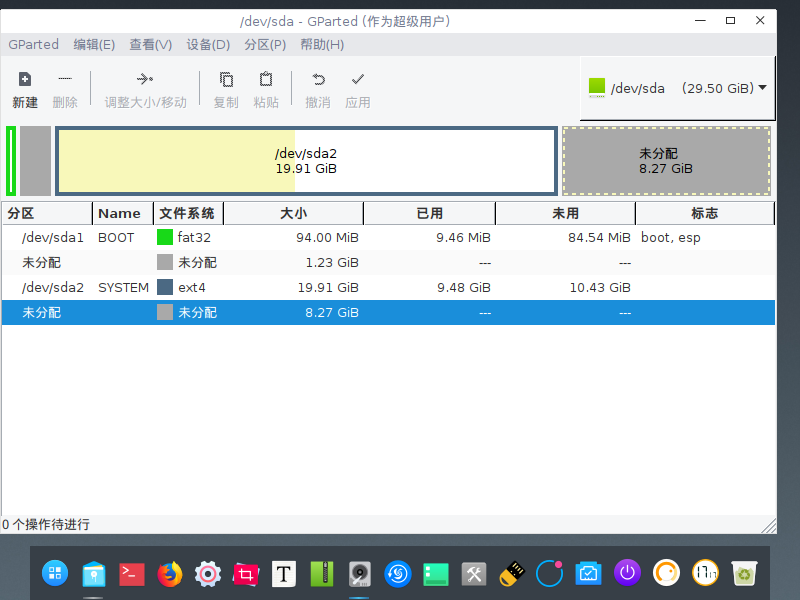Viewport: 800px width, 600px height.
Task: Open the /dev/sda device selector dropdown
Action: [678, 88]
